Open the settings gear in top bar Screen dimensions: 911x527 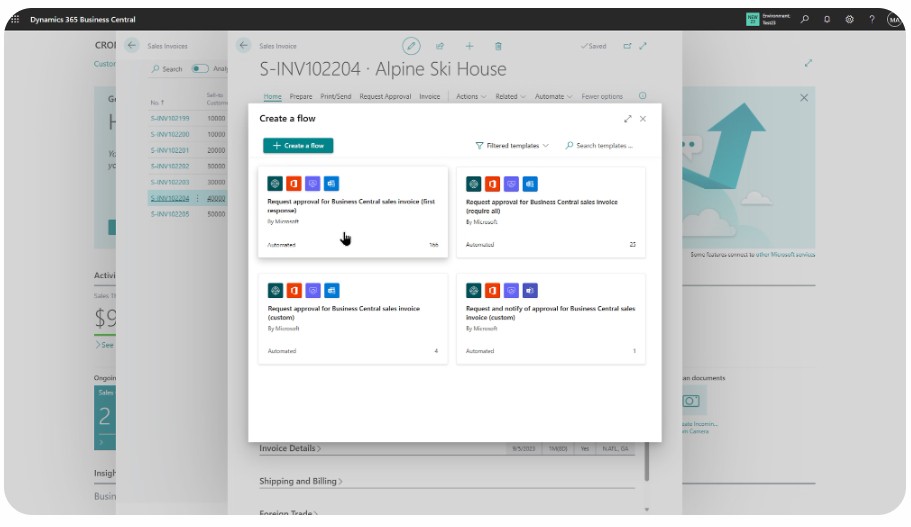click(x=849, y=20)
